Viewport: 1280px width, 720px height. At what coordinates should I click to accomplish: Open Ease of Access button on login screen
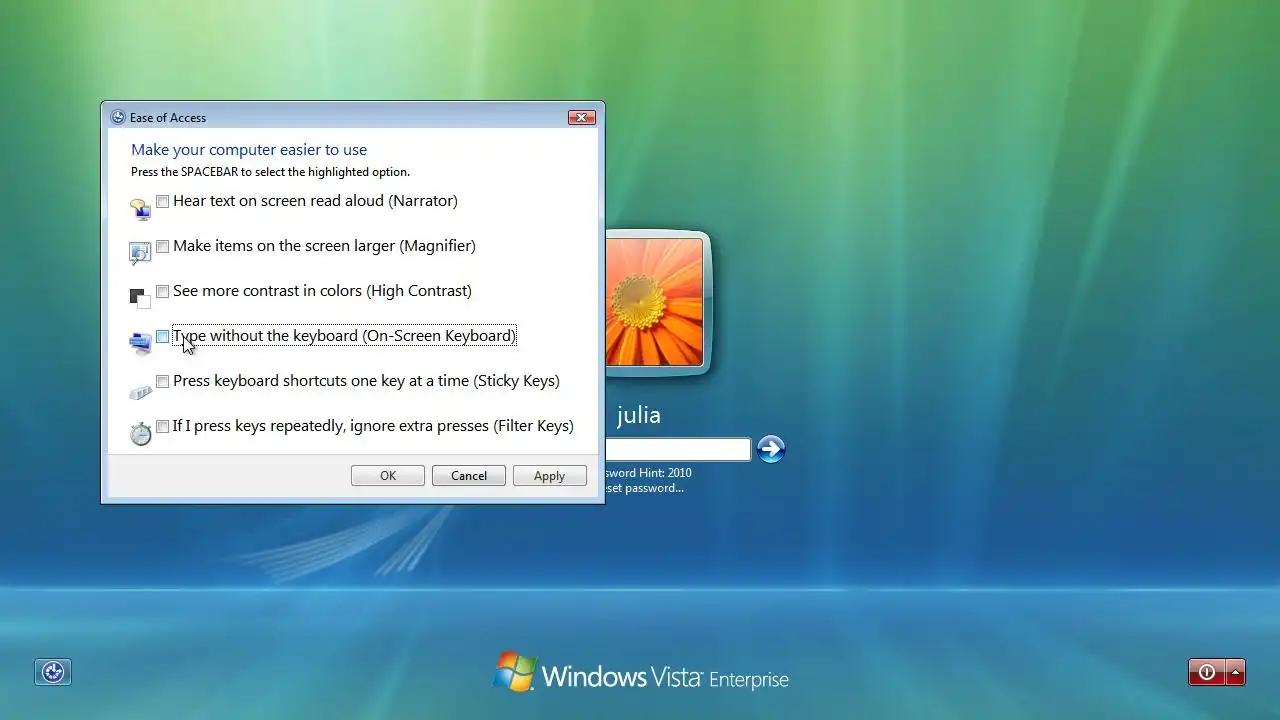53,672
